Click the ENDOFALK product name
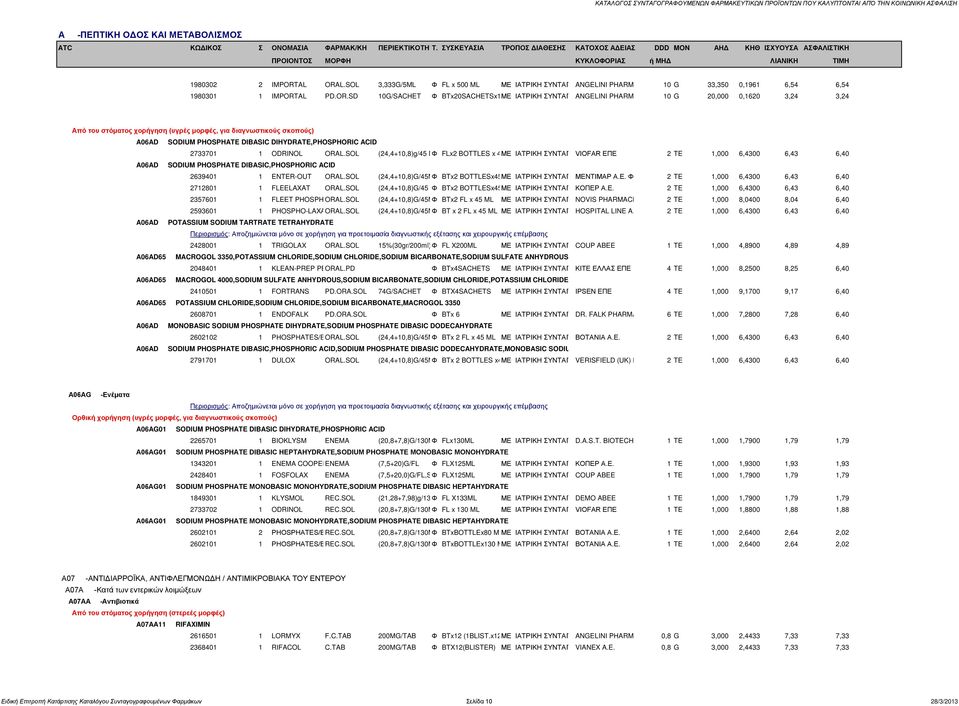This screenshot has height=706, width=959. point(290,314)
